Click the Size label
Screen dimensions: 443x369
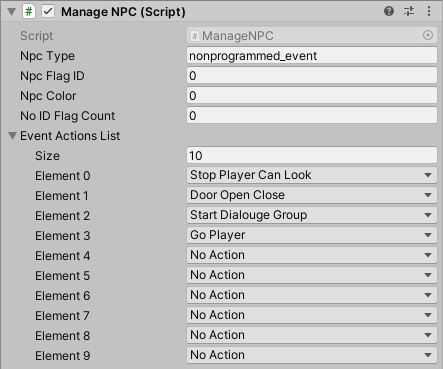pyautogui.click(x=47, y=156)
